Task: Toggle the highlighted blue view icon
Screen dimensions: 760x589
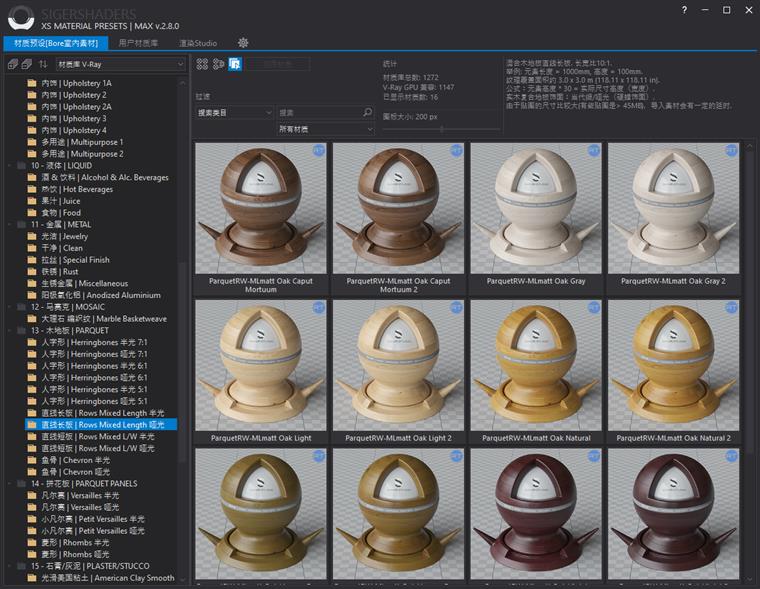Action: click(x=235, y=64)
